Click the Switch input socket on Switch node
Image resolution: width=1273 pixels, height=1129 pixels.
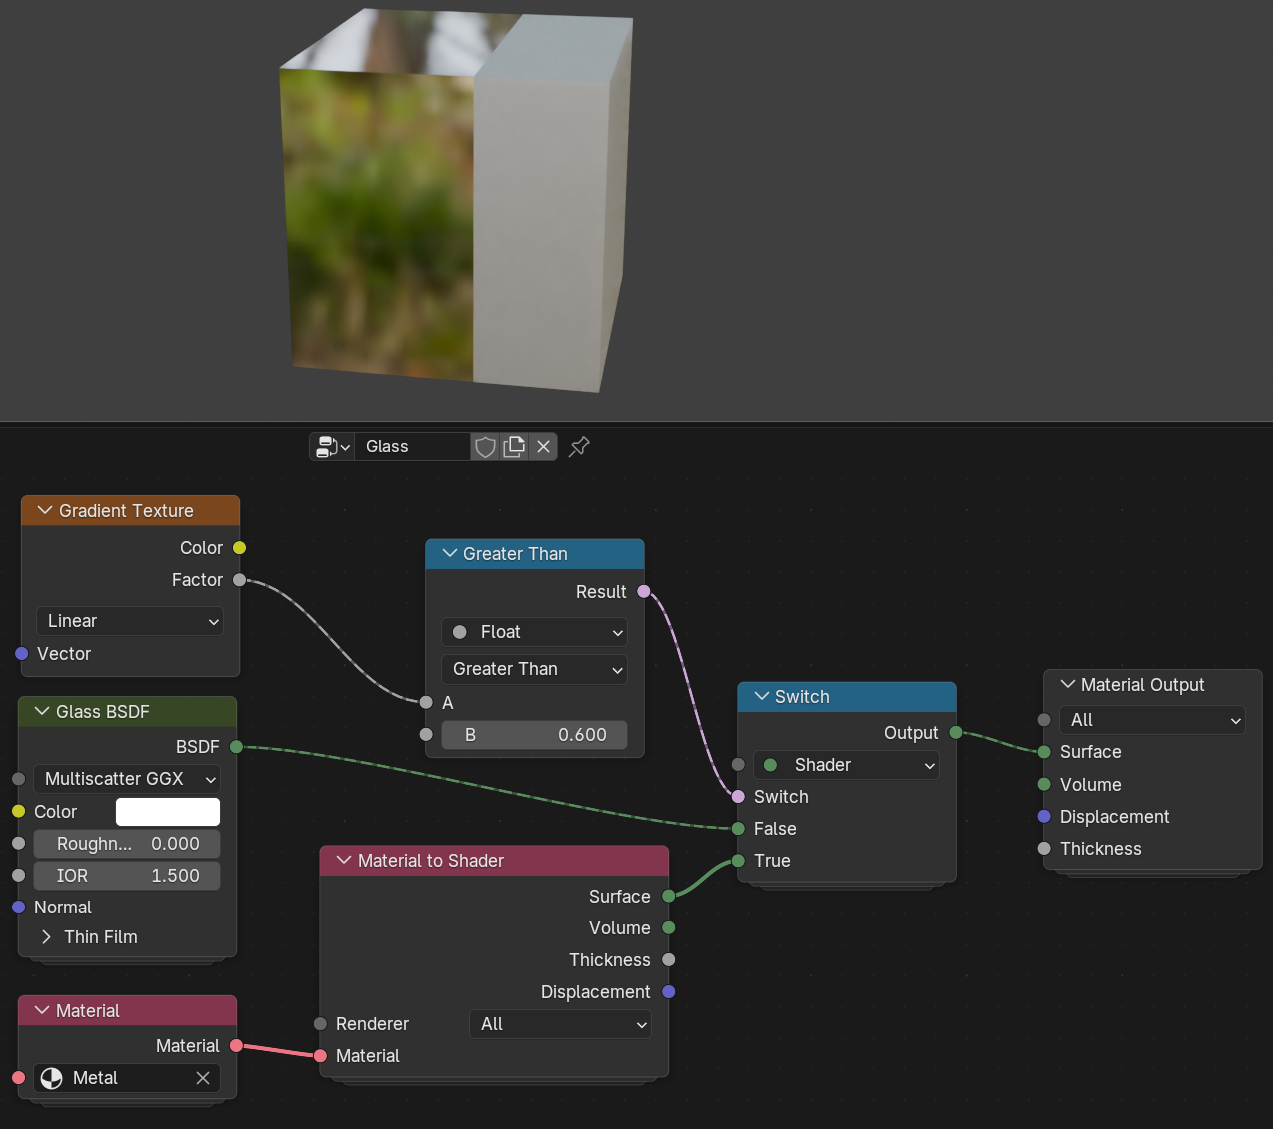tap(738, 796)
